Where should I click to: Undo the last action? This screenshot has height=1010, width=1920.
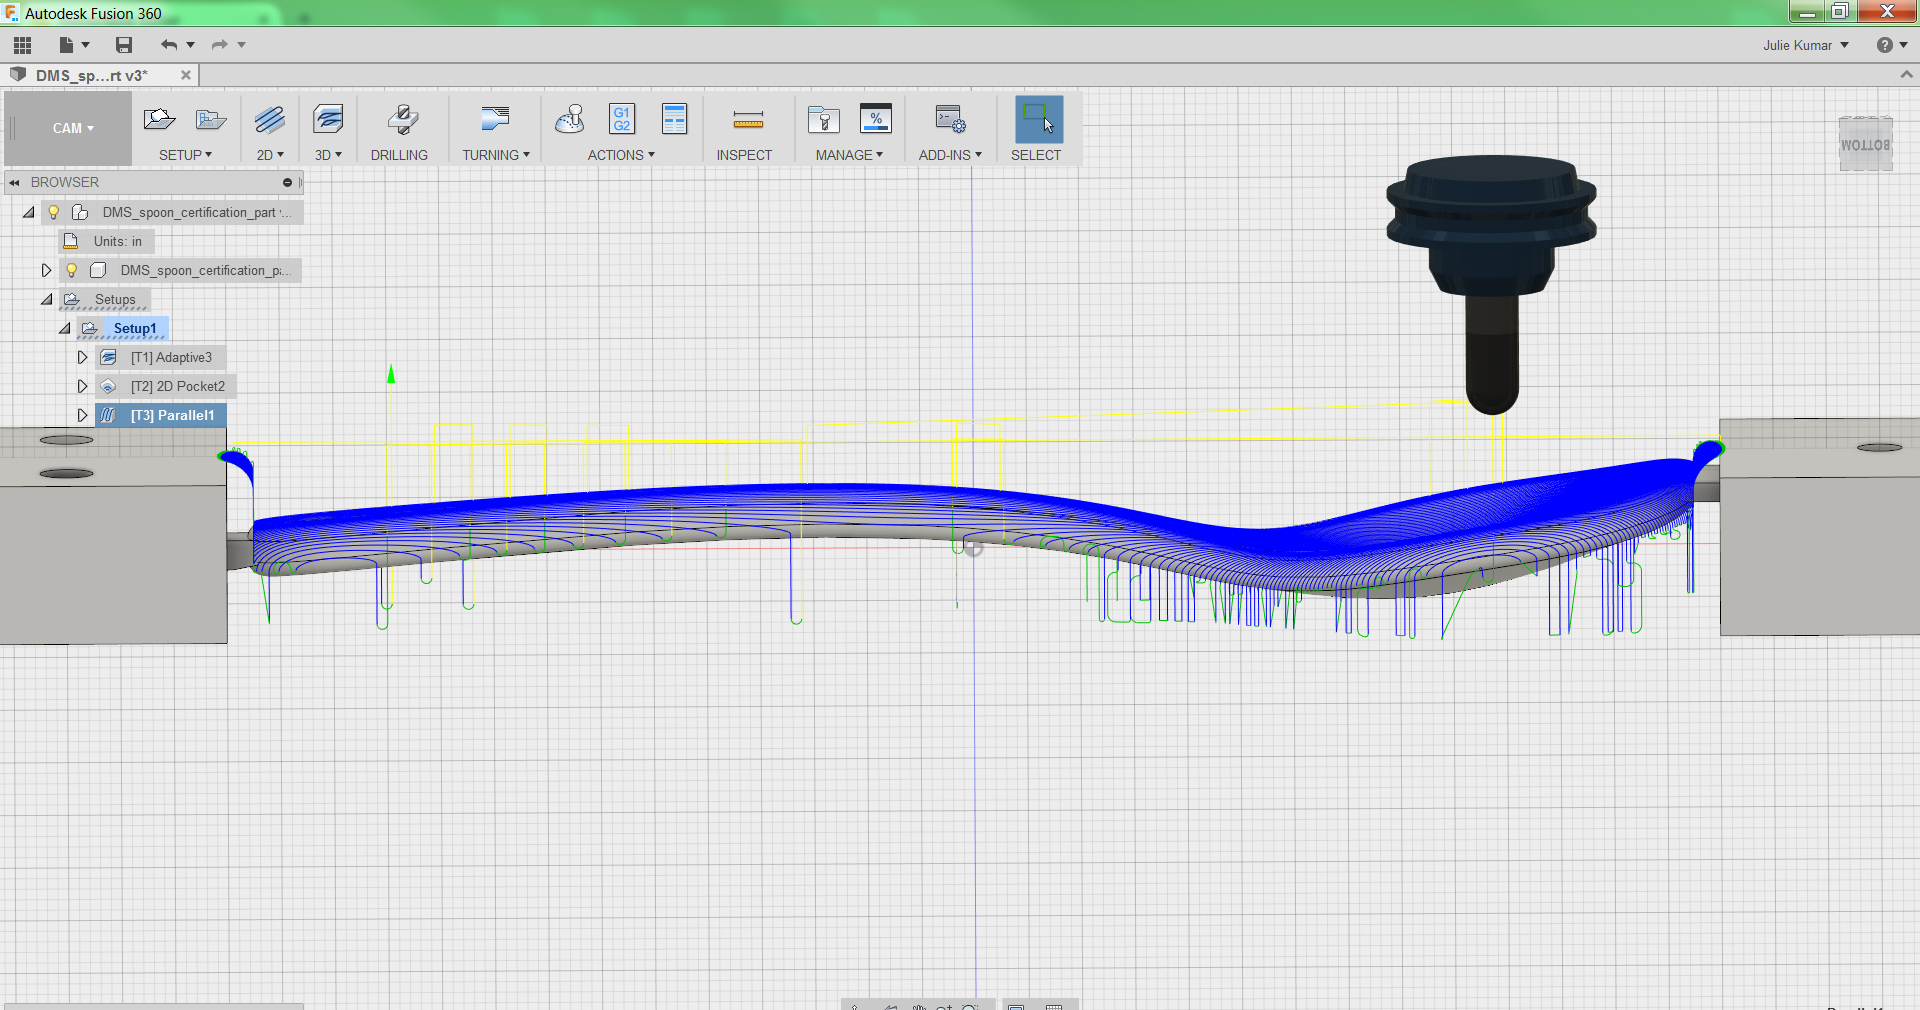pyautogui.click(x=169, y=45)
